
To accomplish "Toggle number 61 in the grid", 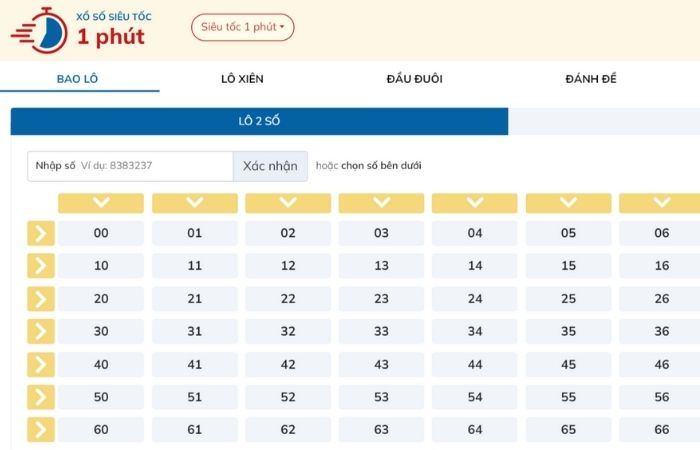I will tap(194, 430).
